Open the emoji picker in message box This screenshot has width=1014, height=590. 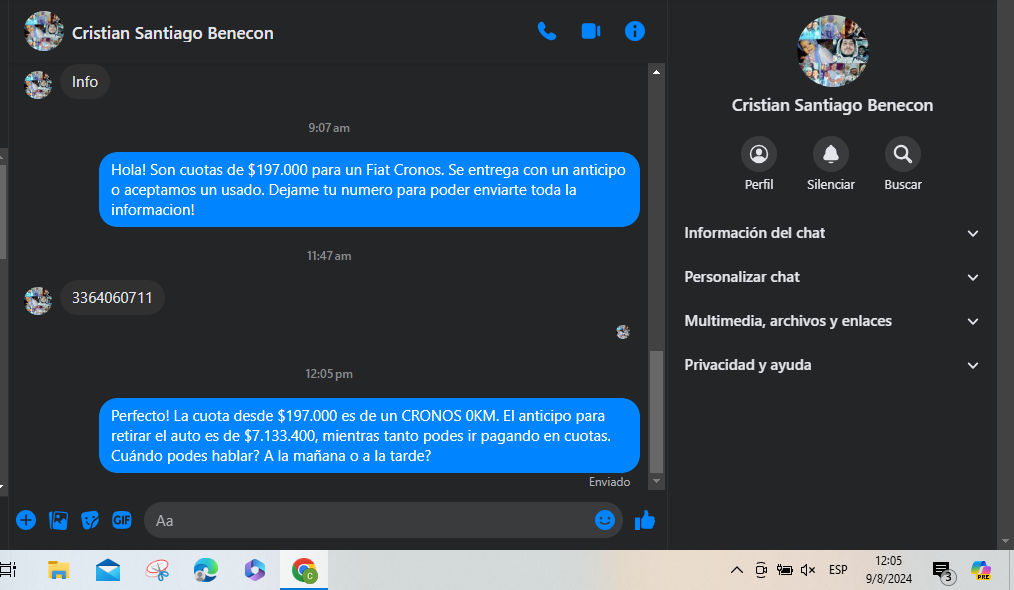pos(605,520)
